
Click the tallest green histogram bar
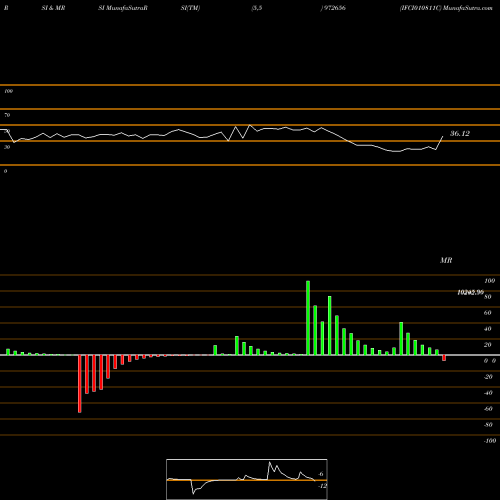pyautogui.click(x=308, y=318)
